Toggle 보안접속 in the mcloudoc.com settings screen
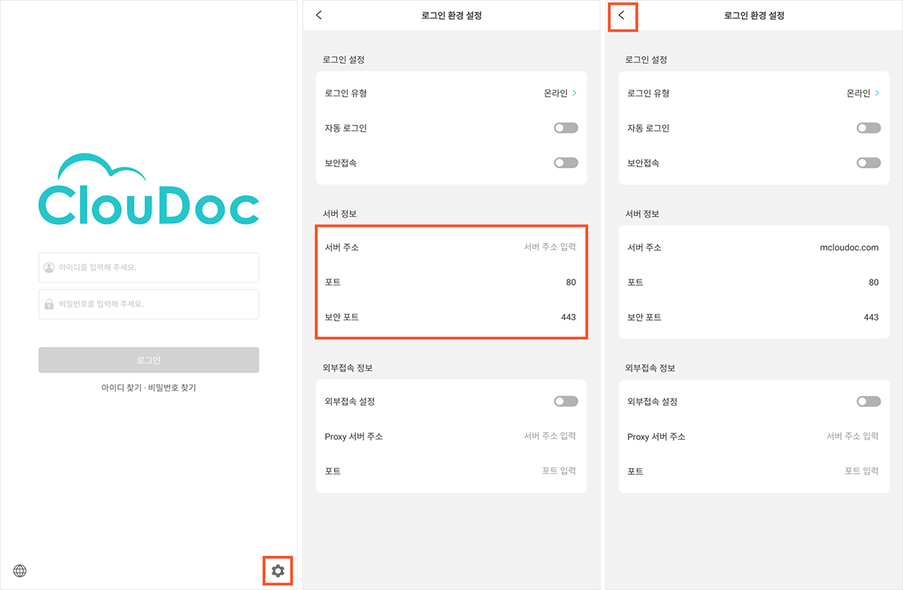This screenshot has width=903, height=590. (868, 163)
